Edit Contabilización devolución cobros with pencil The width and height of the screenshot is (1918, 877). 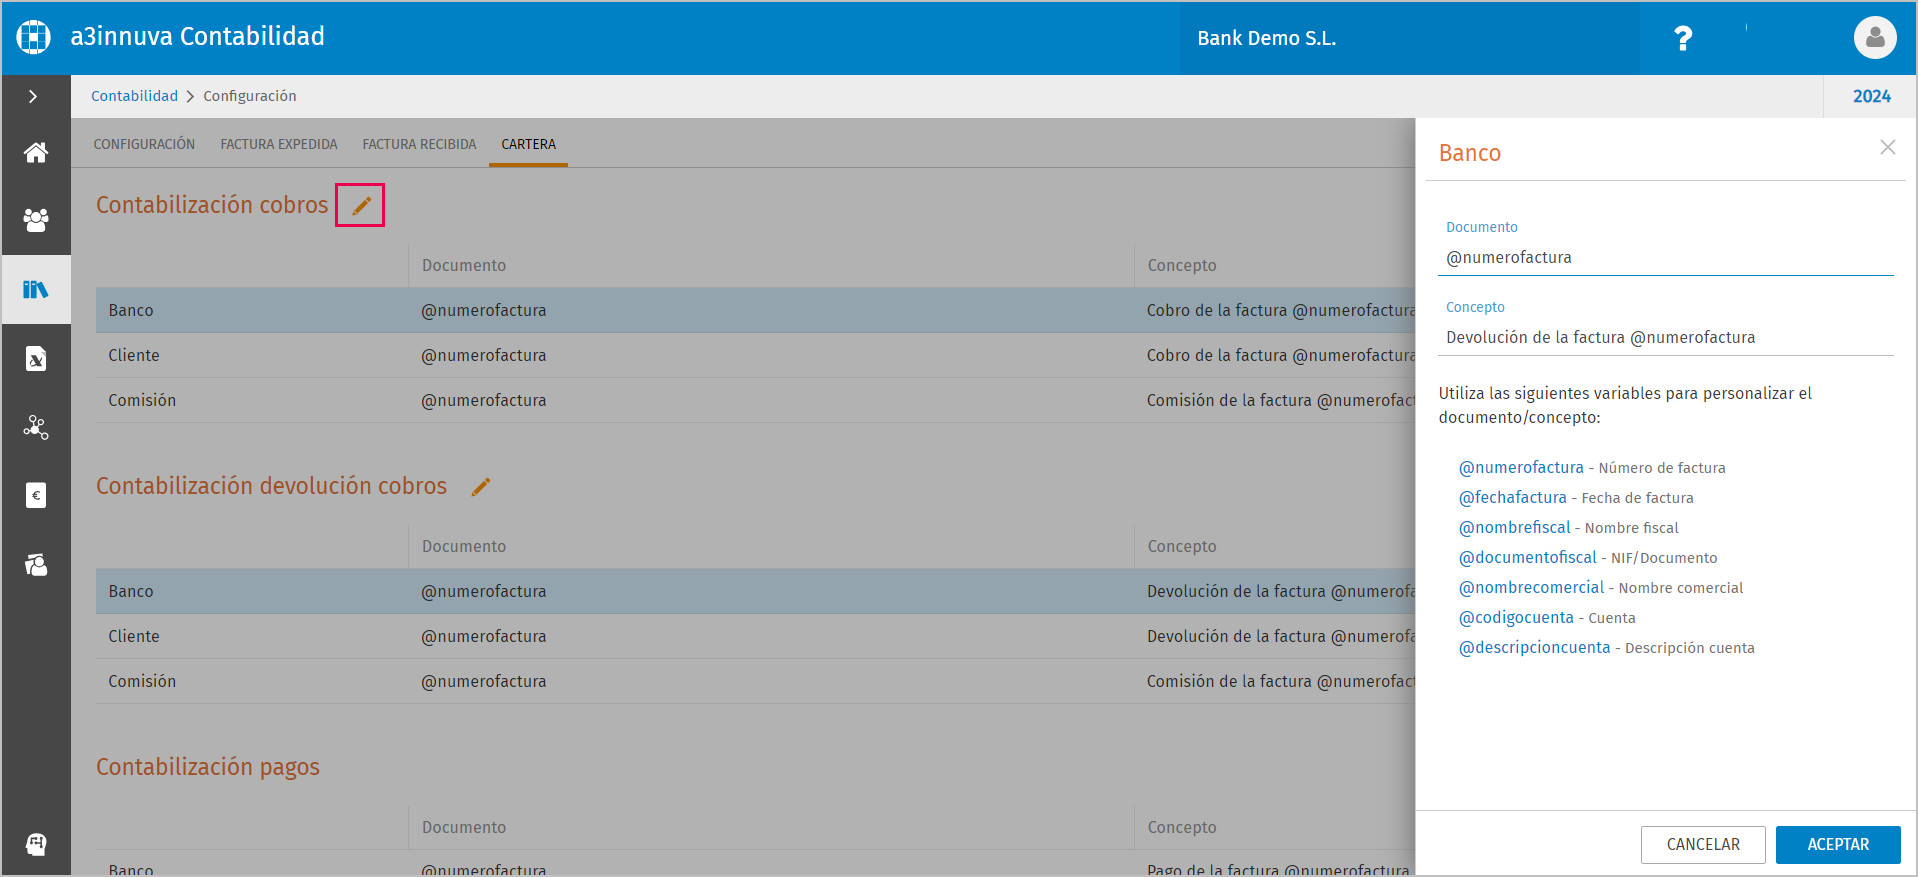pos(481,486)
